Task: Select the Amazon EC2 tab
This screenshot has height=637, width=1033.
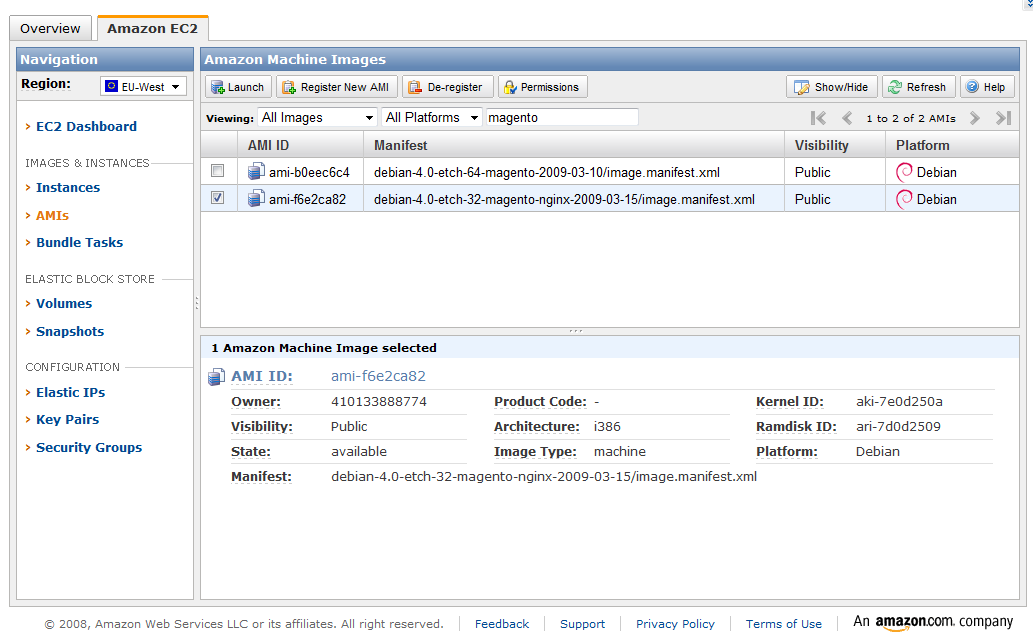Action: pos(153,28)
